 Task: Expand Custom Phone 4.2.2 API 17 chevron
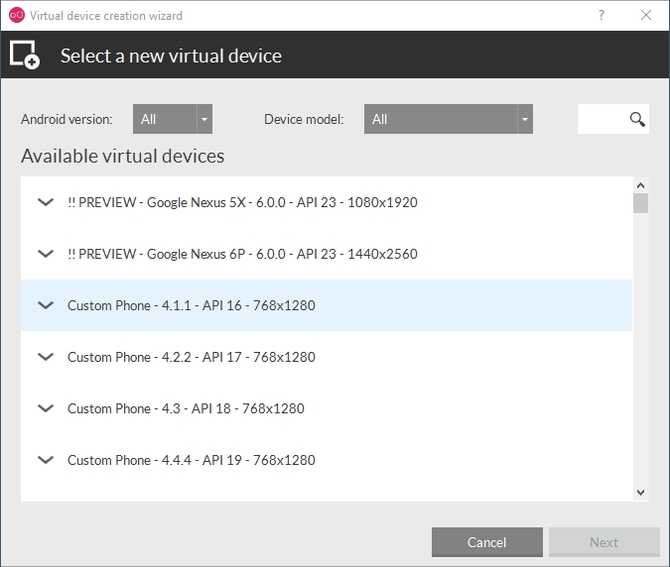46,357
